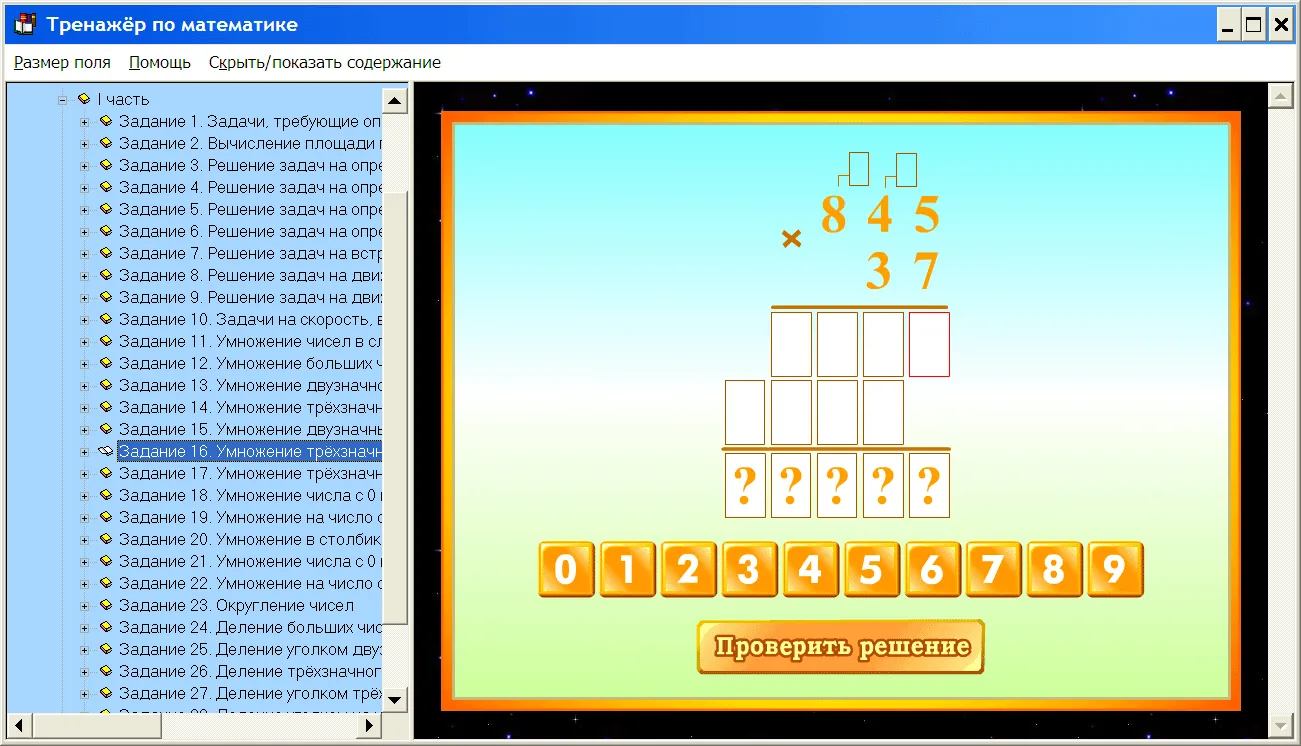Viewport: 1301px width, 746px height.
Task: Select Задание 9. Решение задач
Action: (x=250, y=298)
